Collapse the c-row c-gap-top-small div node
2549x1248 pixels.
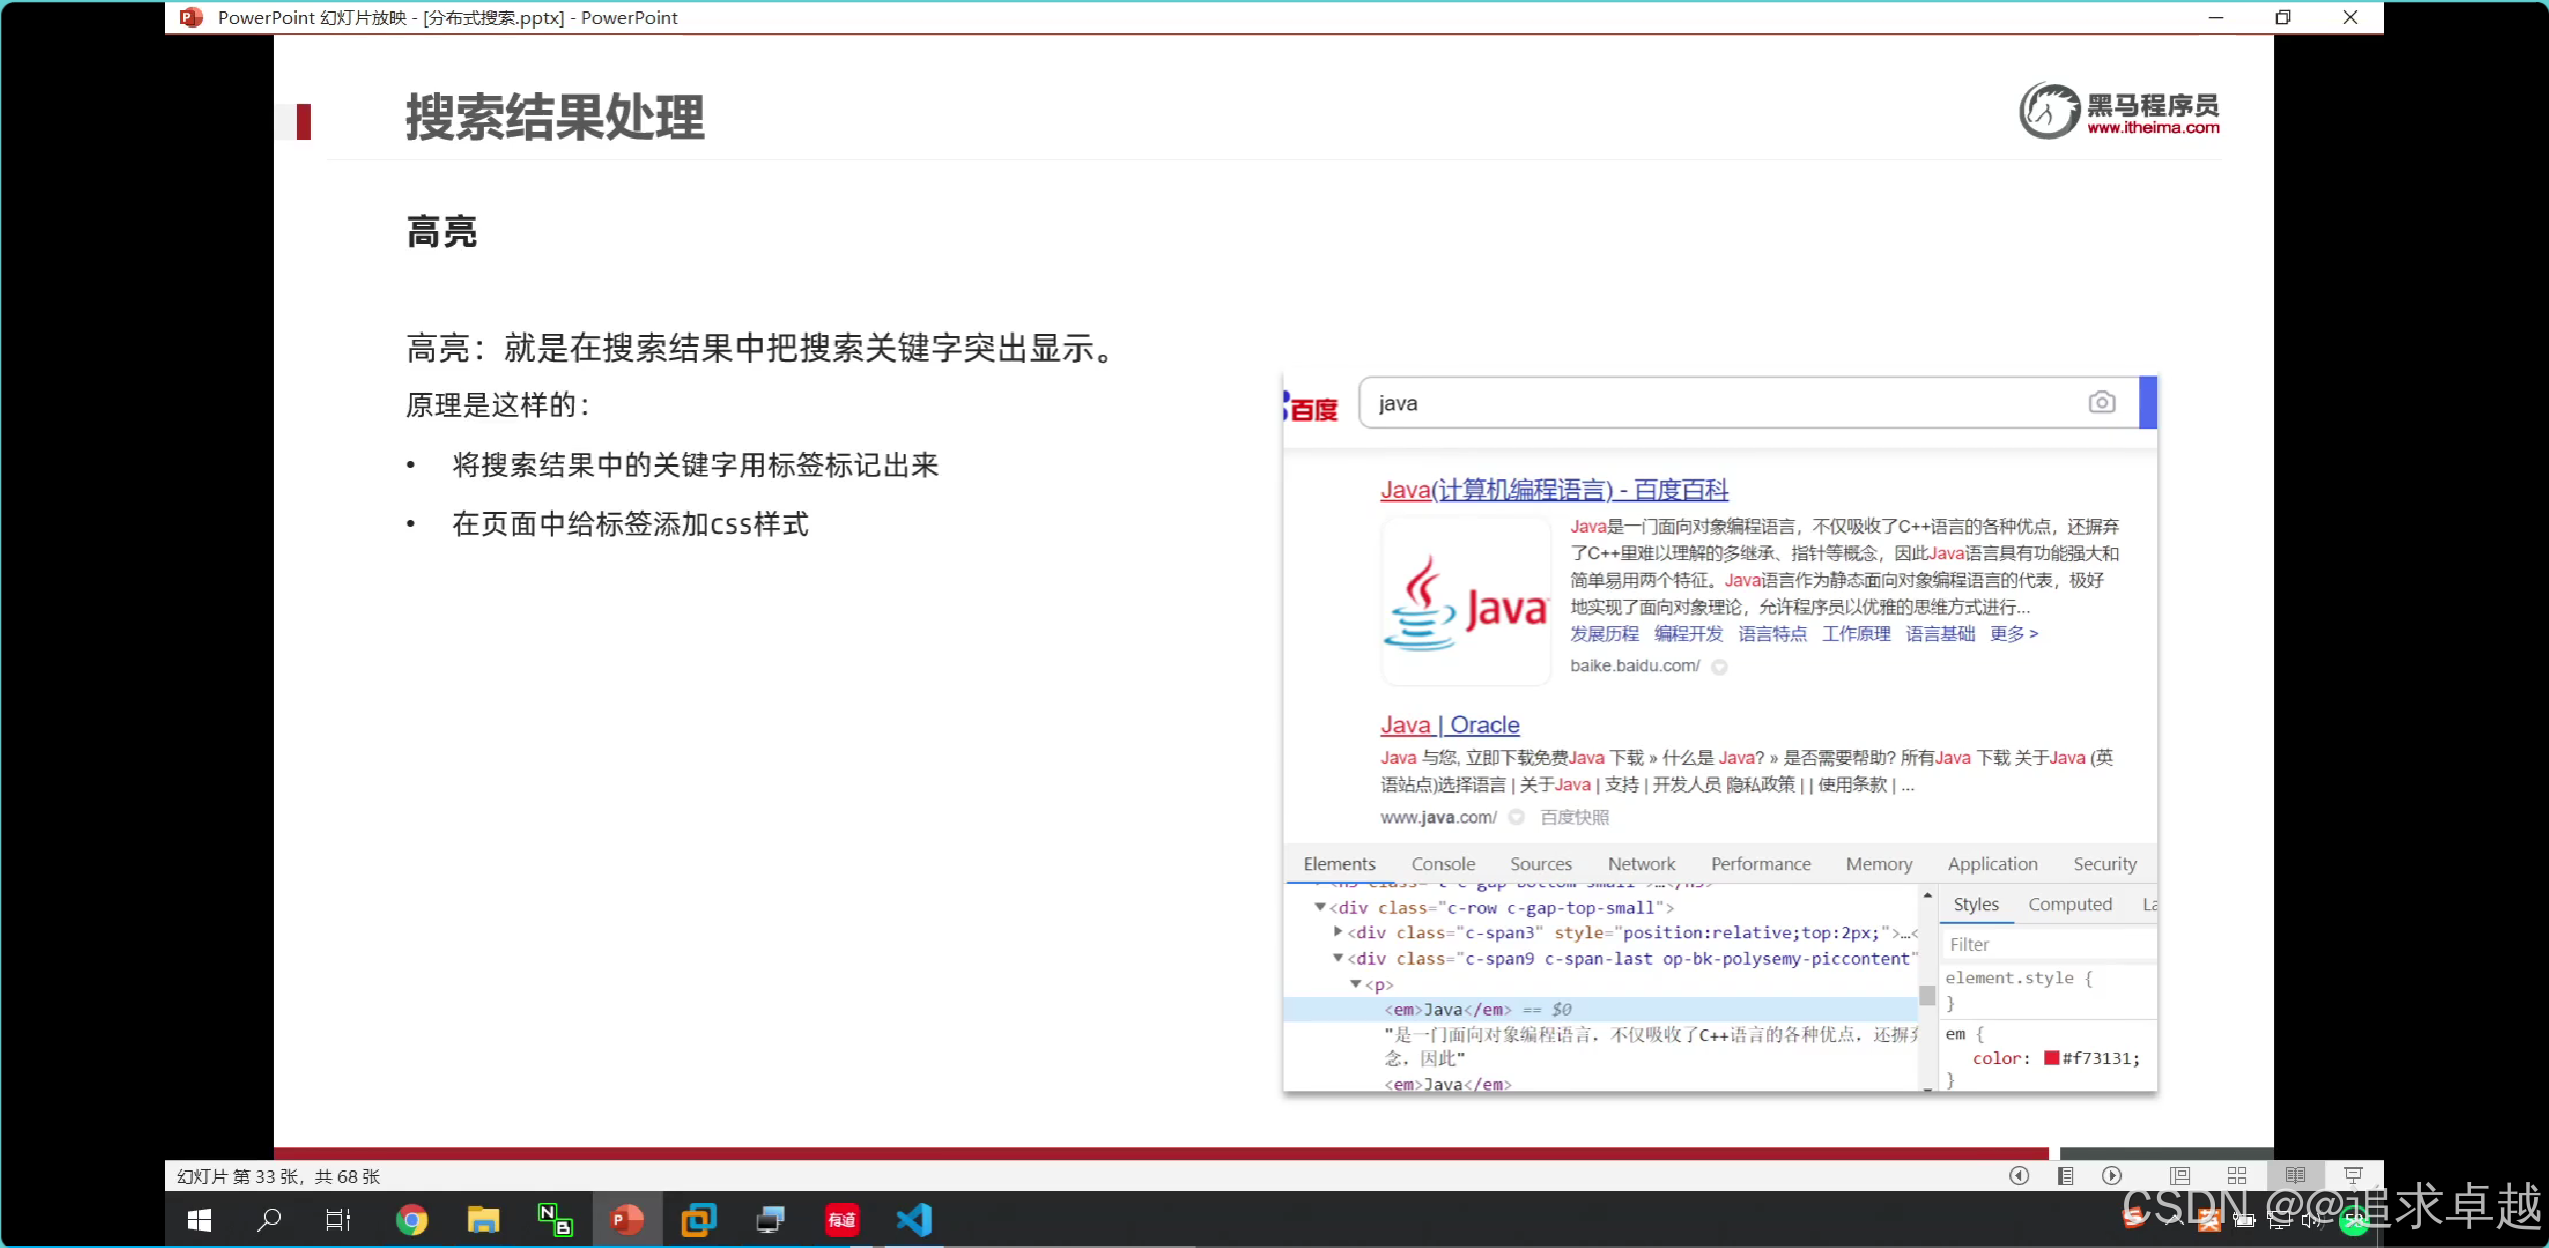pos(1320,907)
